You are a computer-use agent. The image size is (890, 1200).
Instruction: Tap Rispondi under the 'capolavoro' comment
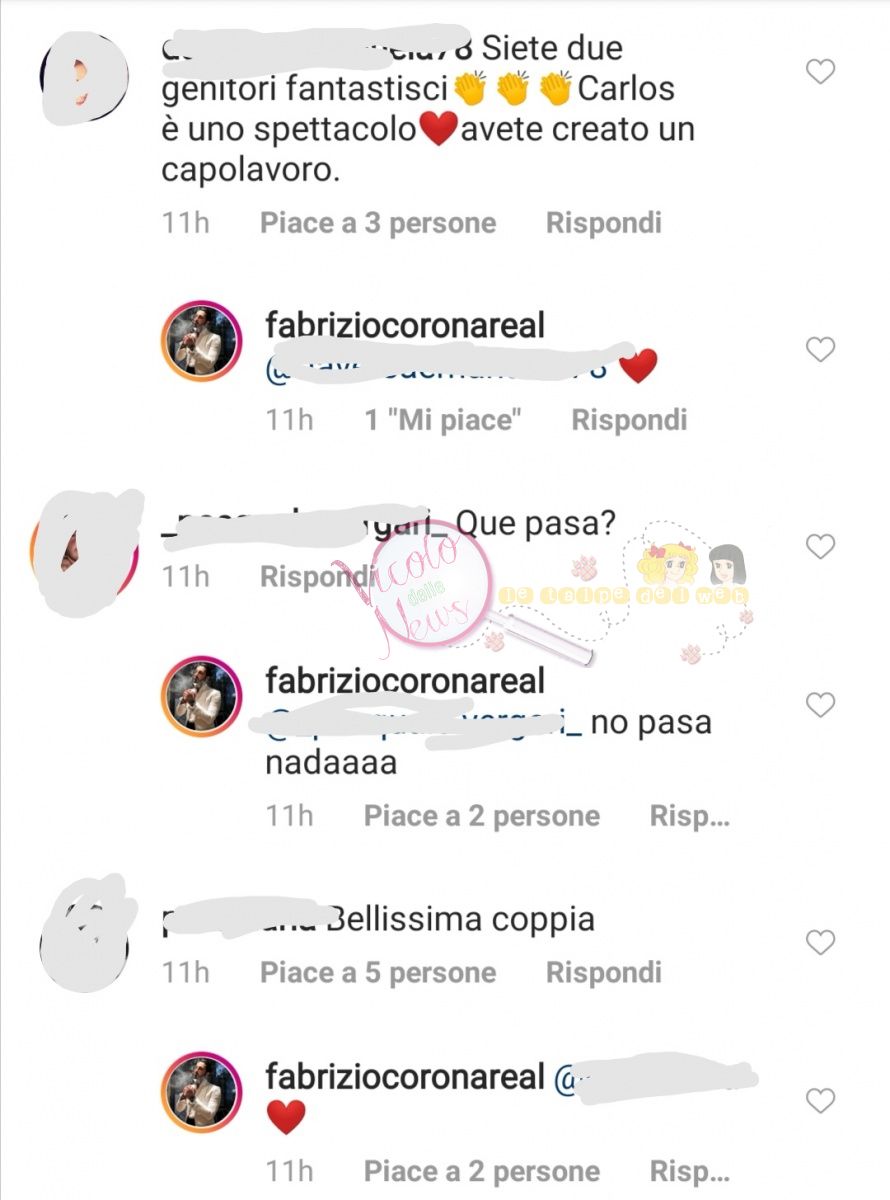[x=603, y=222]
